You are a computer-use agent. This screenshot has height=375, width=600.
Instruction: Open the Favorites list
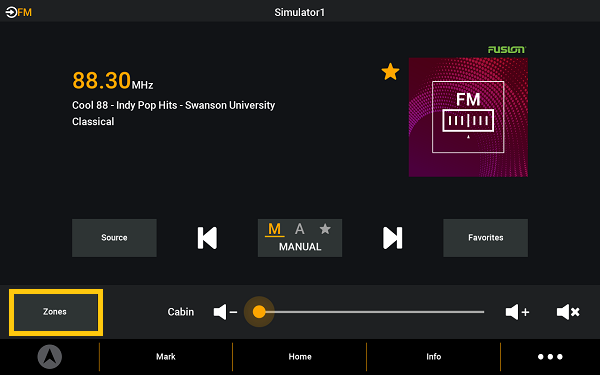click(485, 238)
